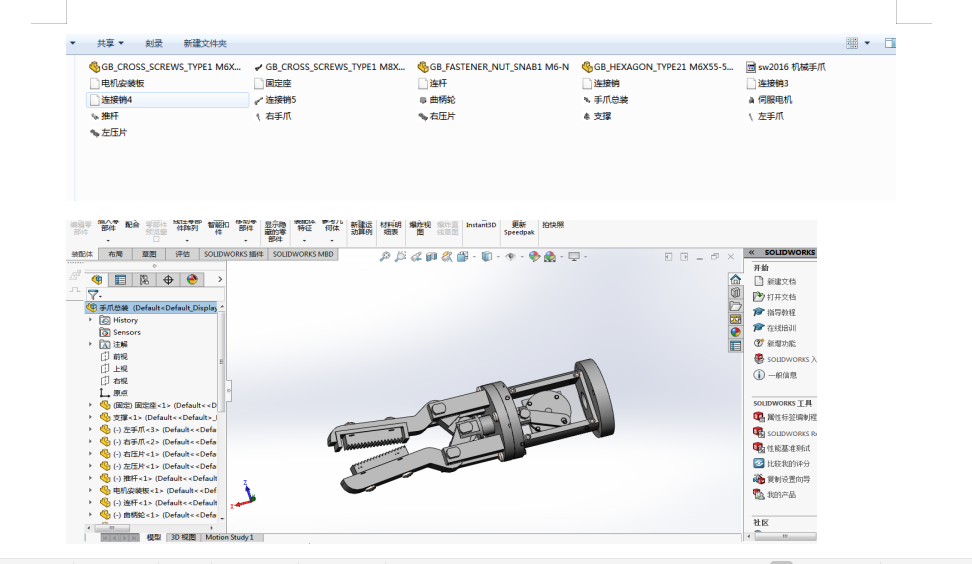Screen dimensions: 972x564
Task: Toggle Show Hidden Components (显示隐藏的零部件)
Action: [275, 231]
